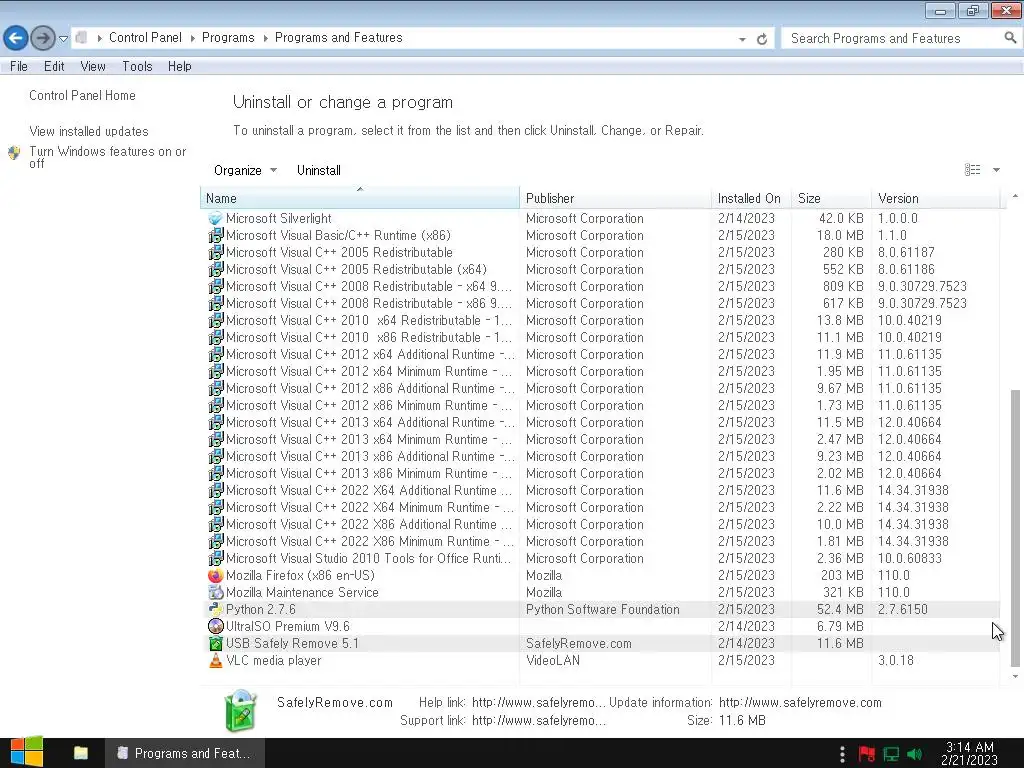Click the network tray icon
1024x768 pixels.
click(x=891, y=754)
